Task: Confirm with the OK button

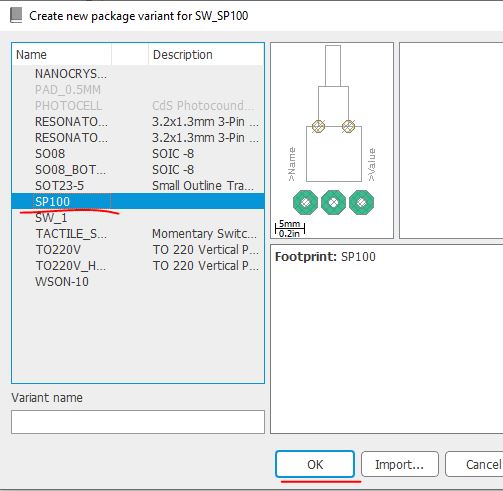Action: click(x=315, y=464)
